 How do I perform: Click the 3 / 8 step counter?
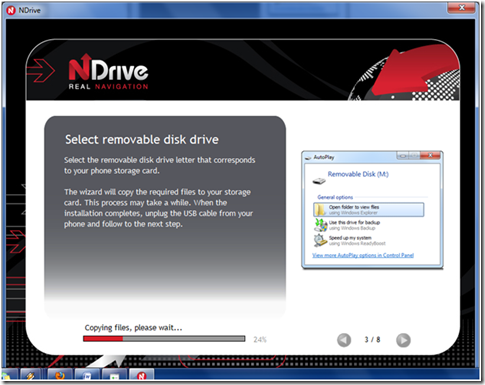(x=372, y=340)
